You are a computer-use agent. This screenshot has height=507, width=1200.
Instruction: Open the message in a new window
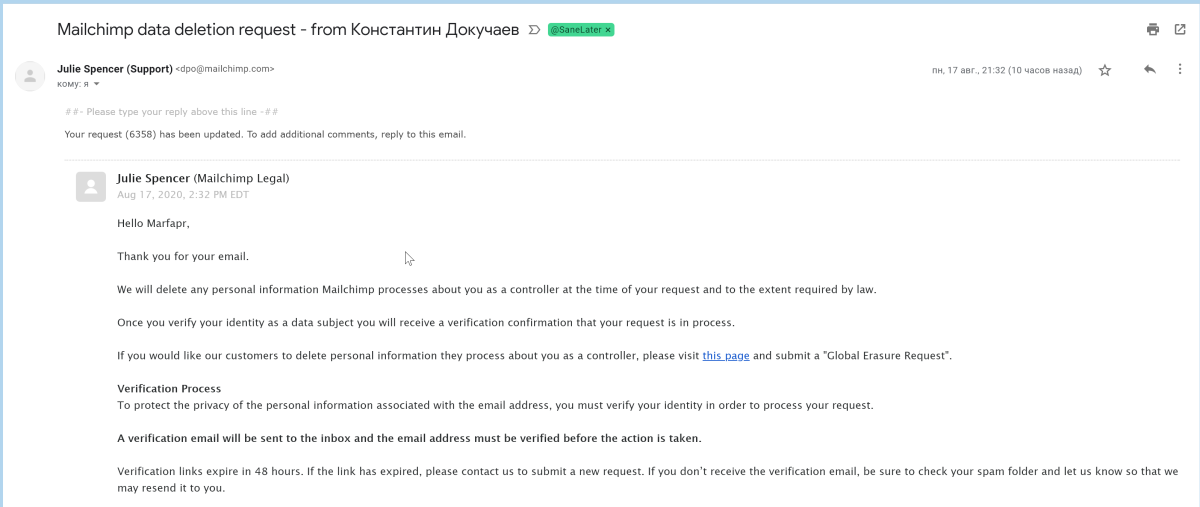click(1180, 30)
